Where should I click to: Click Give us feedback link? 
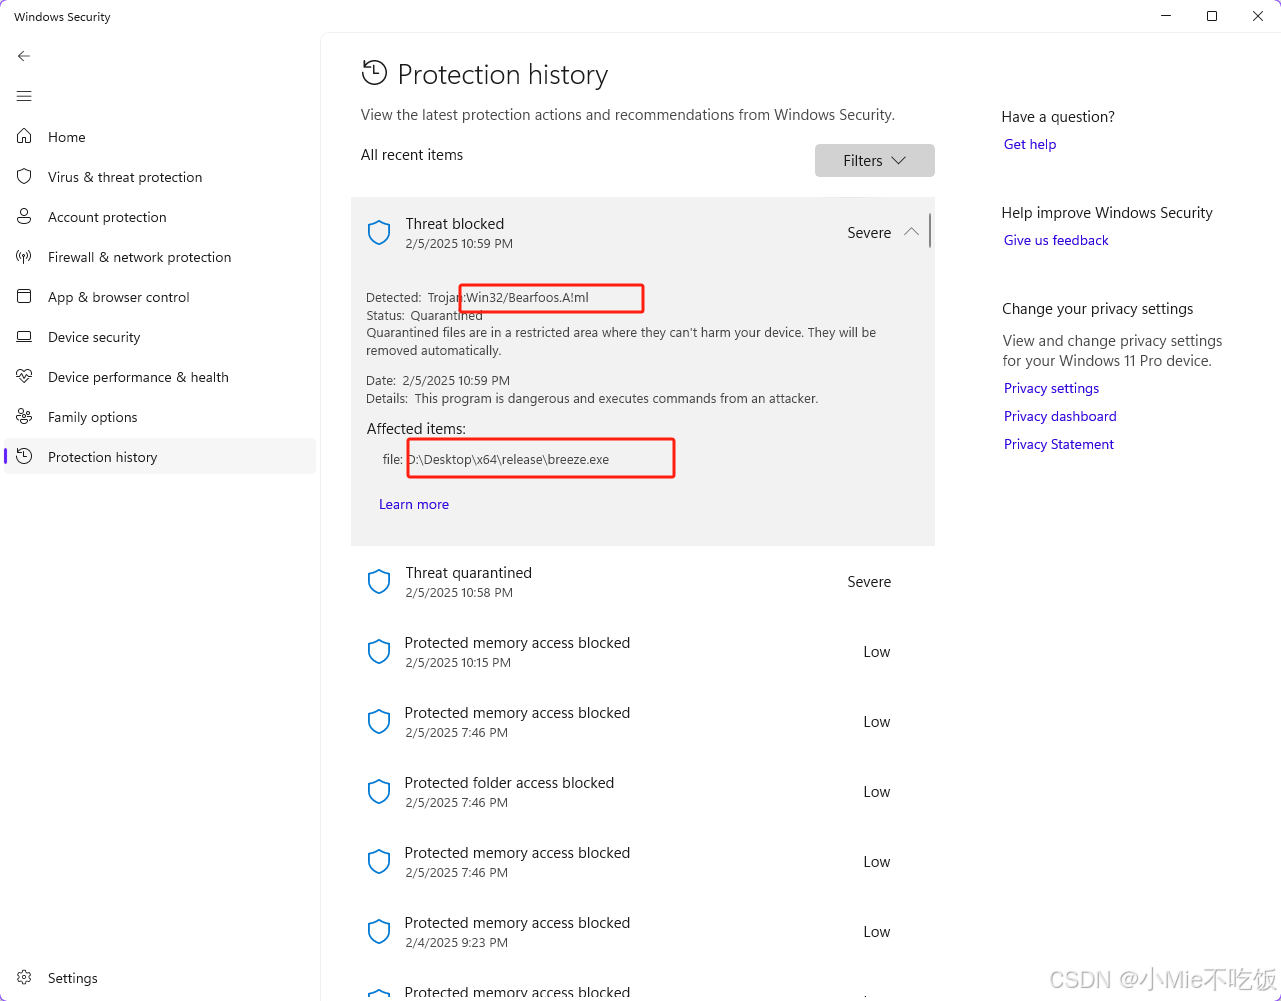click(1056, 240)
